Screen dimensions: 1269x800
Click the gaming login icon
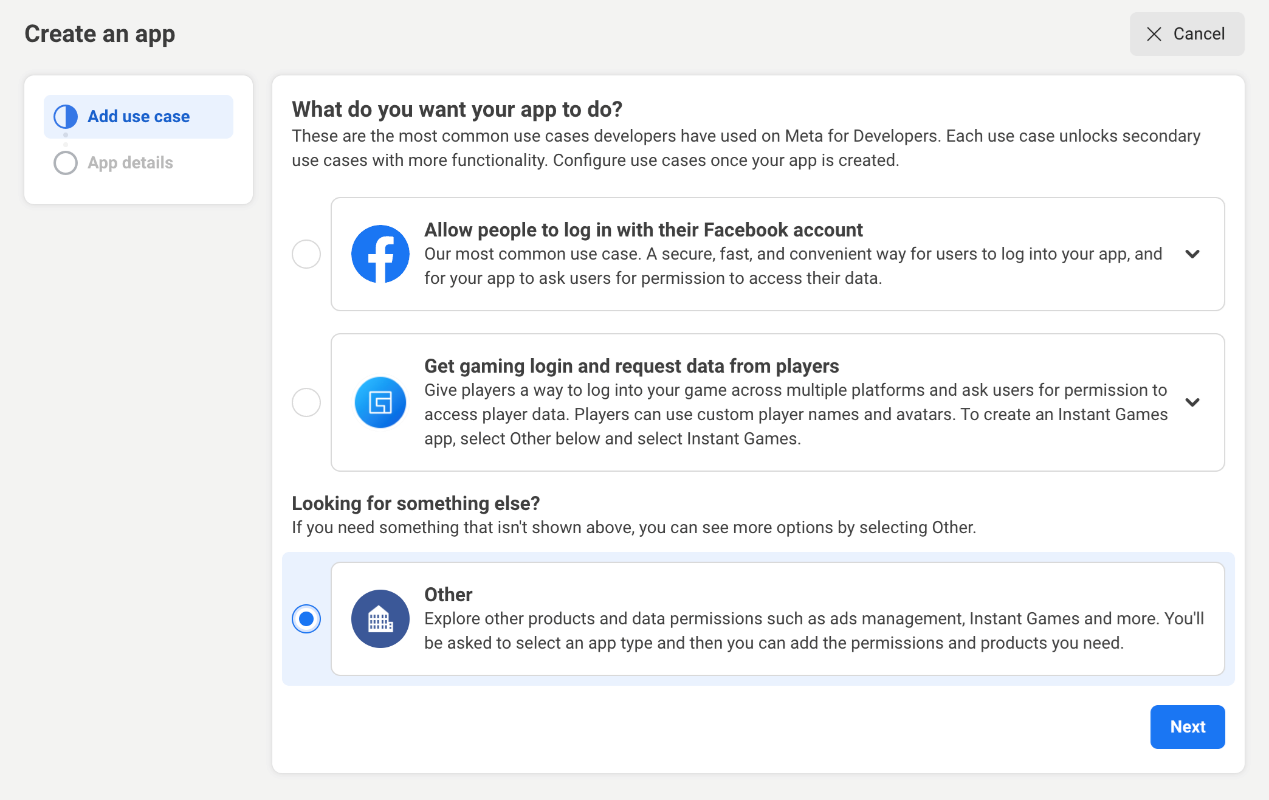pyautogui.click(x=380, y=402)
